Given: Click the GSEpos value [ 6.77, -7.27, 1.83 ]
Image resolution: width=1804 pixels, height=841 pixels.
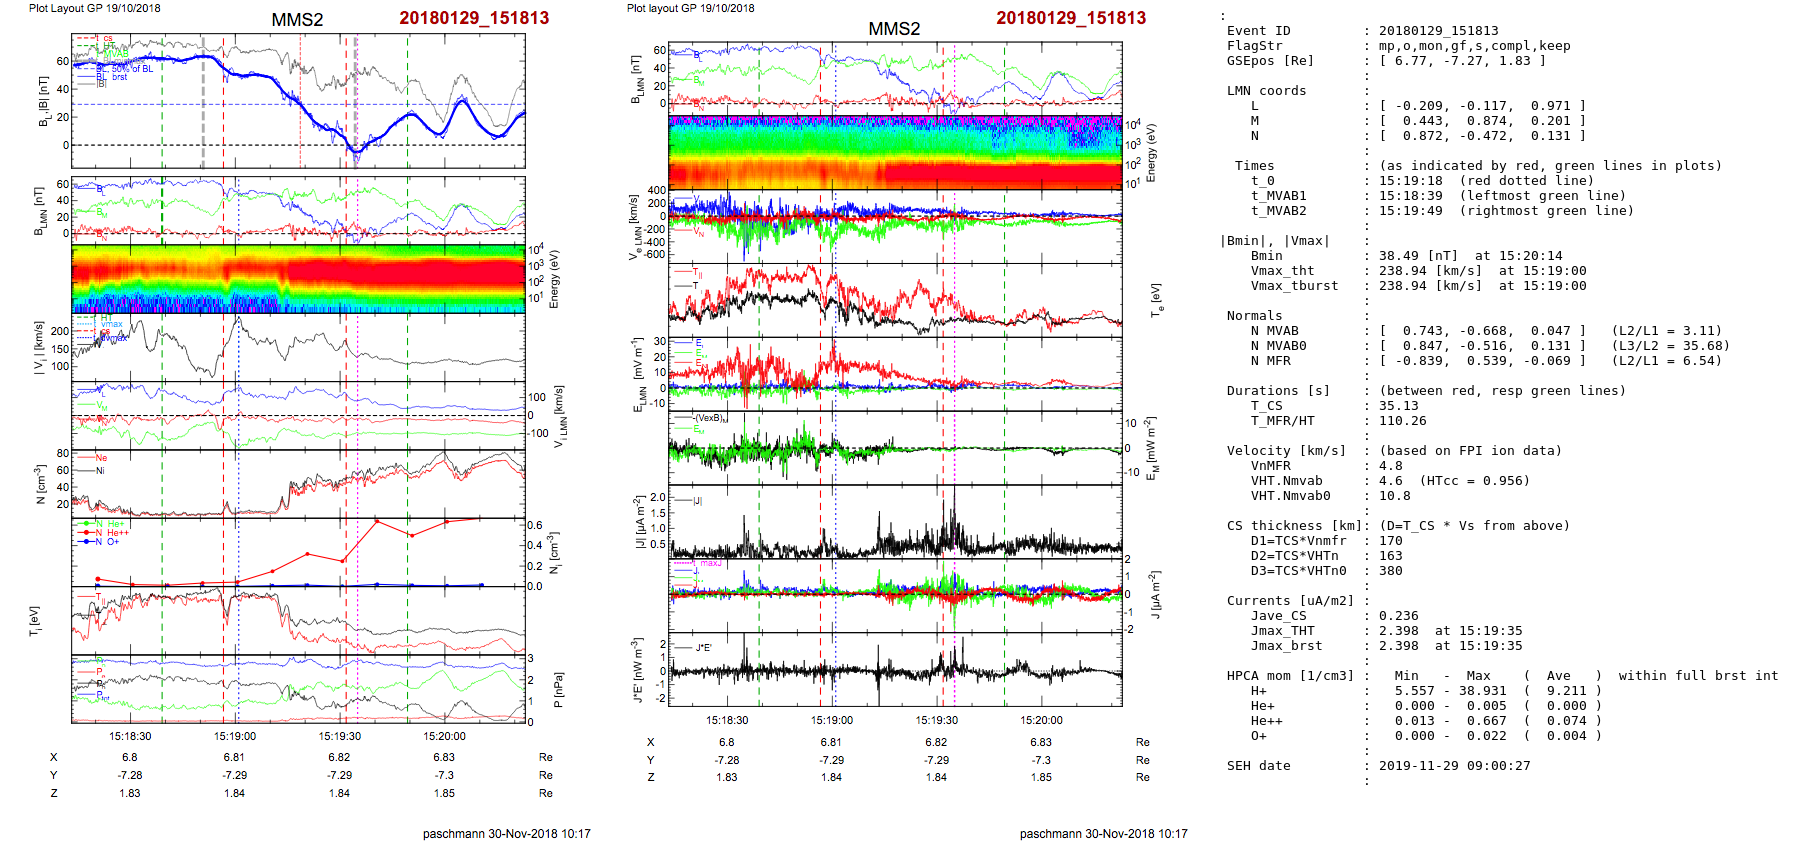Looking at the screenshot, I should coord(1463,61).
